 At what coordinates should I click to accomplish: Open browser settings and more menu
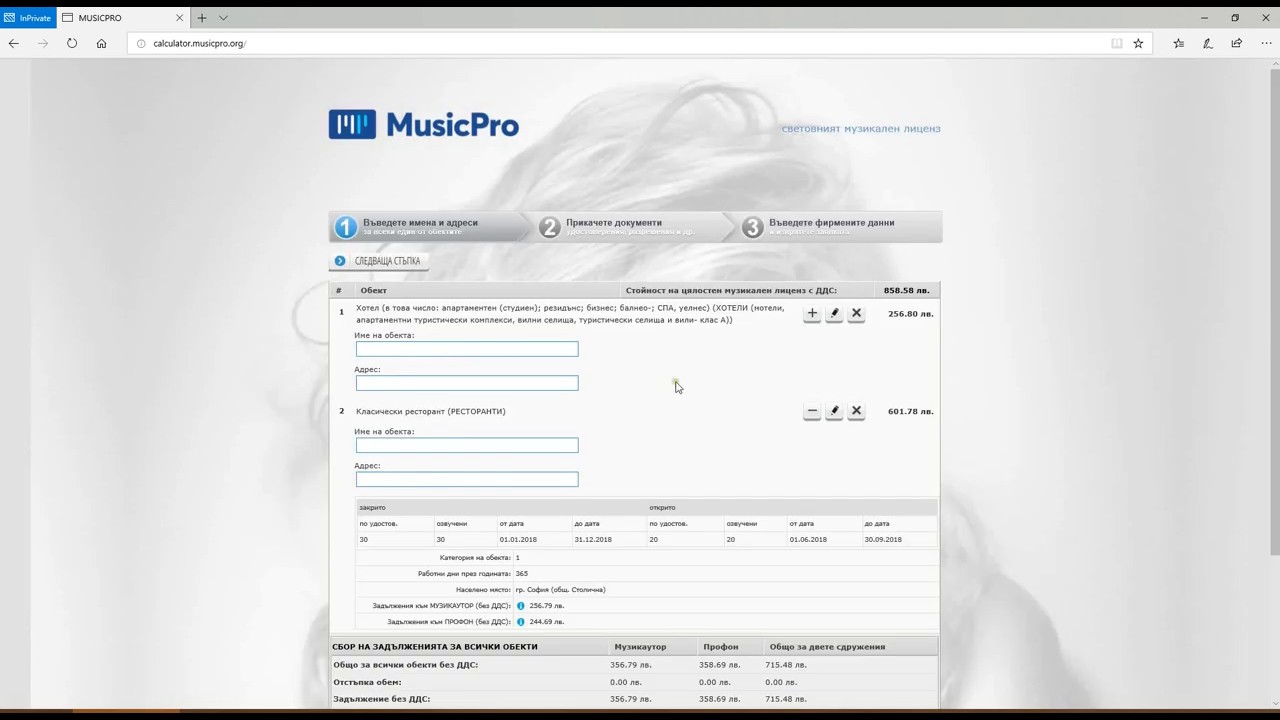click(1264, 43)
